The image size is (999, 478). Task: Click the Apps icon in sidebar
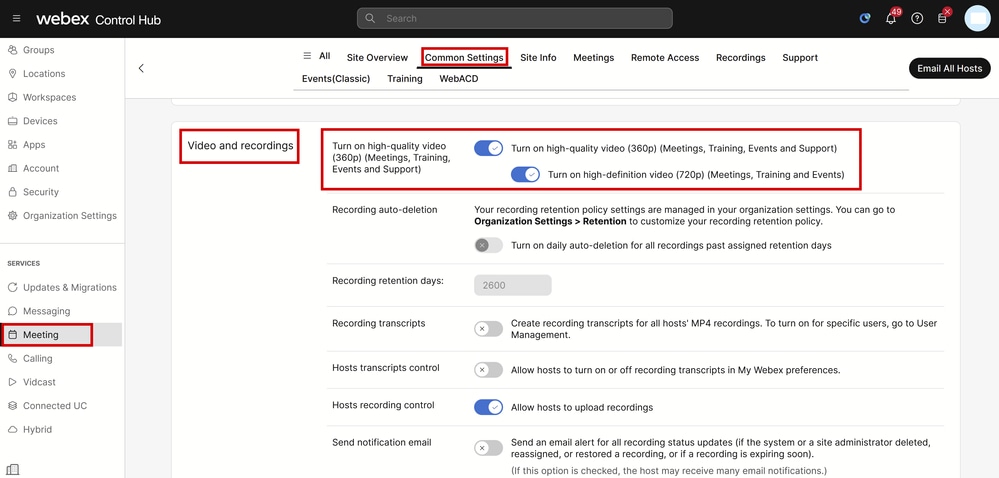pyautogui.click(x=12, y=145)
